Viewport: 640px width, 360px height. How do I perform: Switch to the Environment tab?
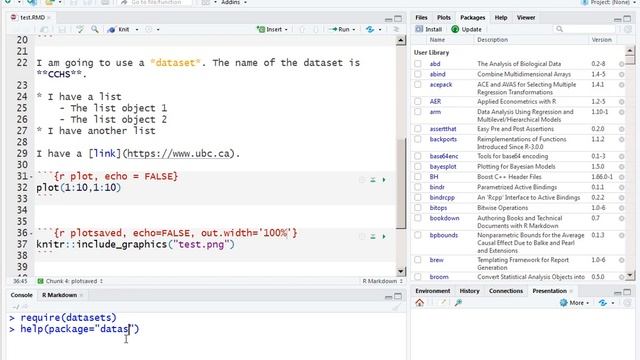click(433, 291)
